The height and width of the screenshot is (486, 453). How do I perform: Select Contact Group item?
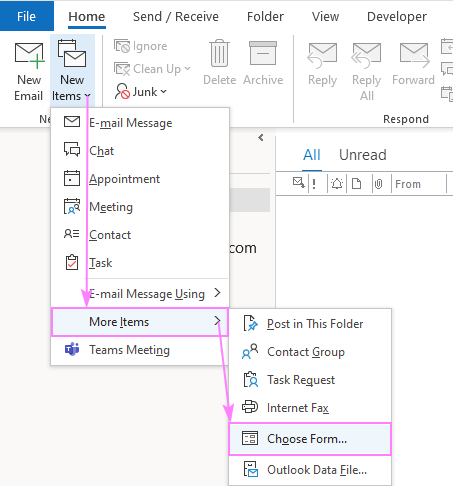310,352
